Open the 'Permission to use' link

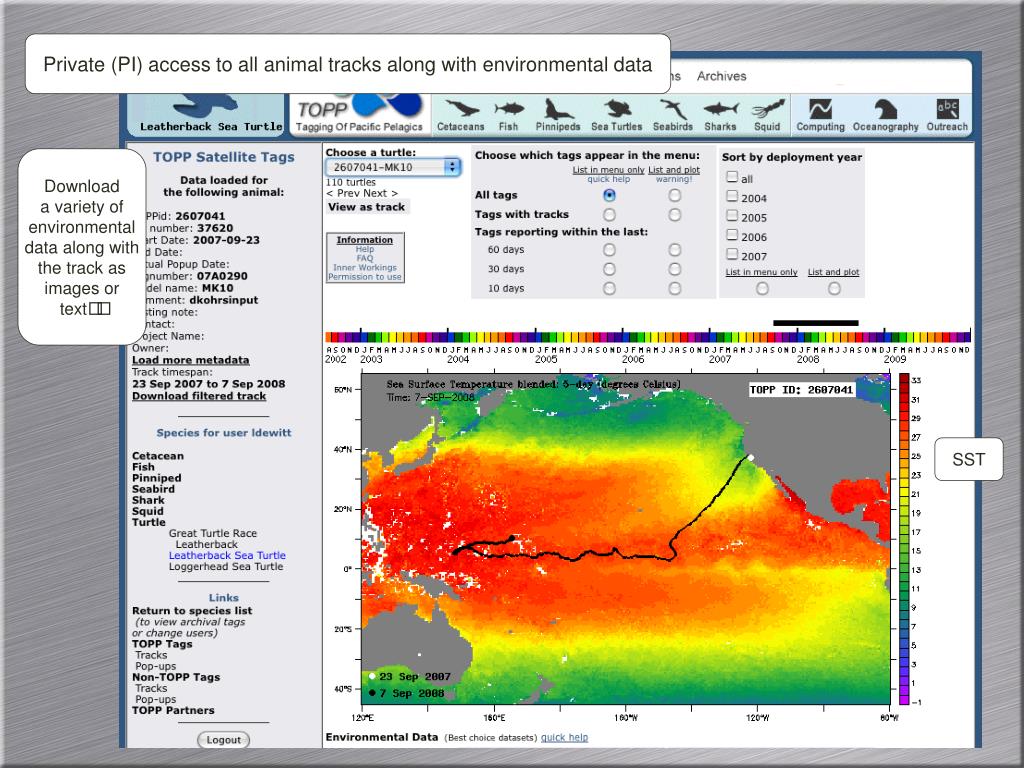point(364,277)
